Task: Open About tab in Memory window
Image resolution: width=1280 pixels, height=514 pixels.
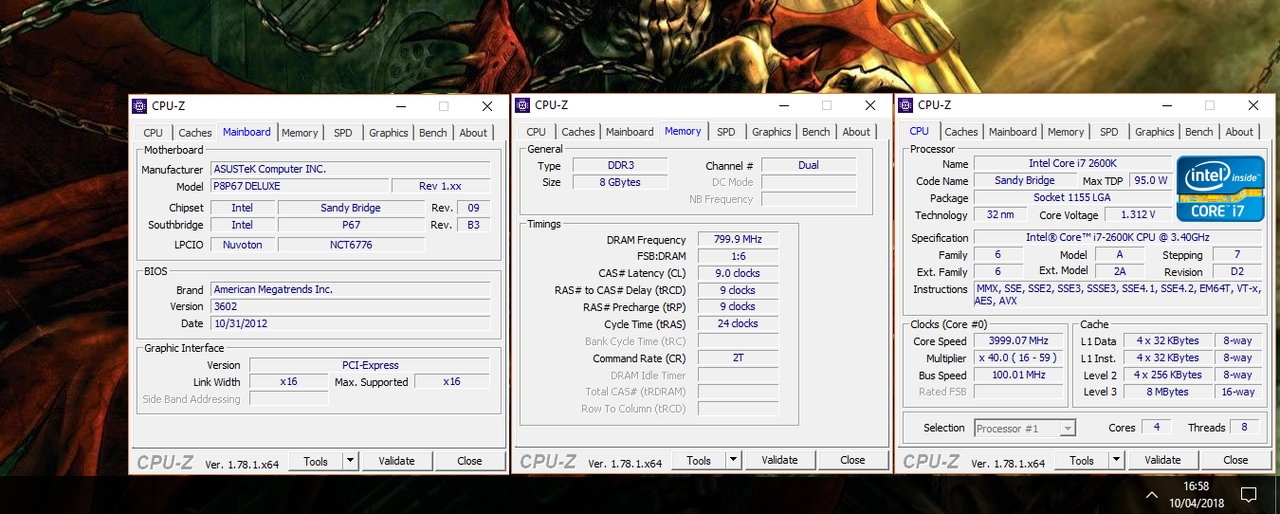Action: (x=856, y=132)
